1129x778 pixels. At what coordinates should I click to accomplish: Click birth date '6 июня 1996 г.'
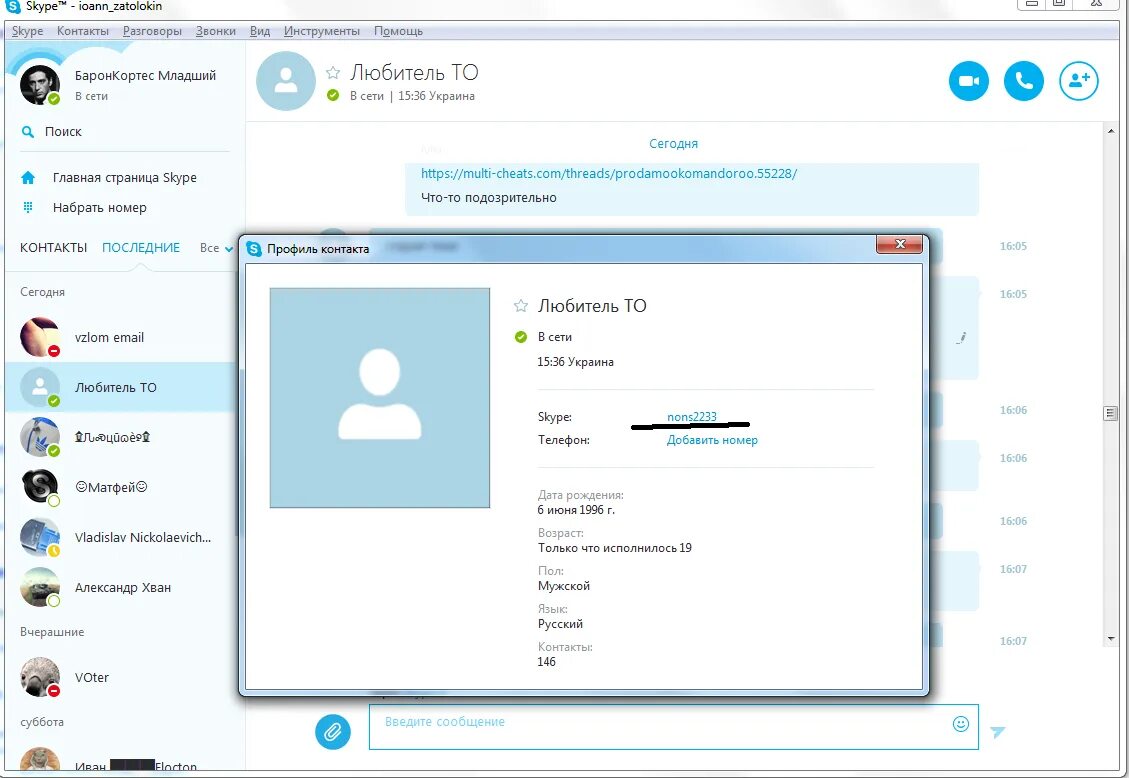tap(576, 510)
